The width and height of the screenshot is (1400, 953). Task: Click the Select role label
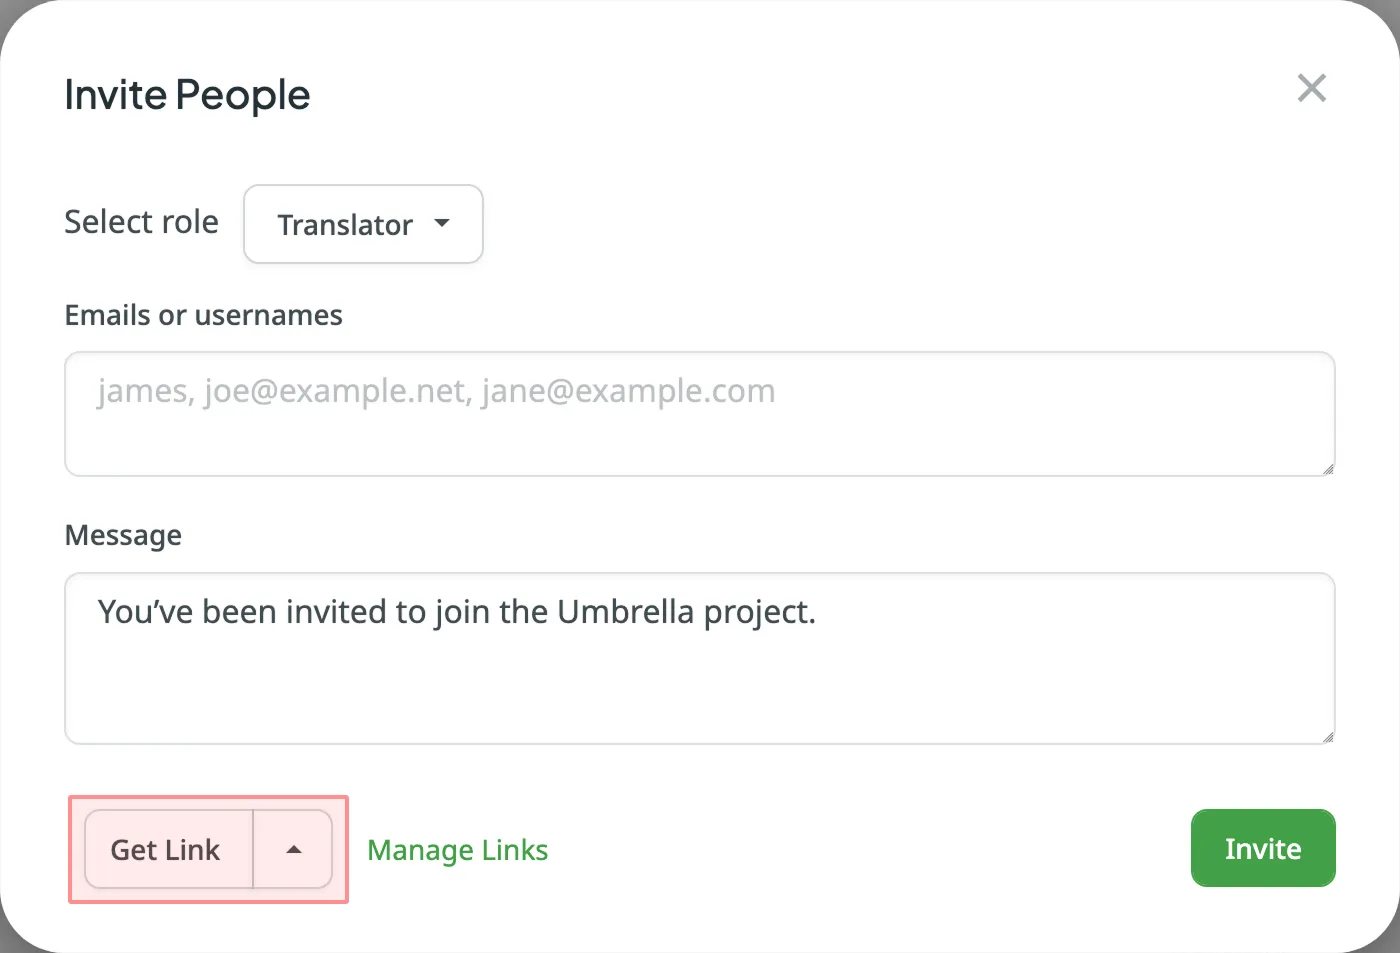point(141,222)
